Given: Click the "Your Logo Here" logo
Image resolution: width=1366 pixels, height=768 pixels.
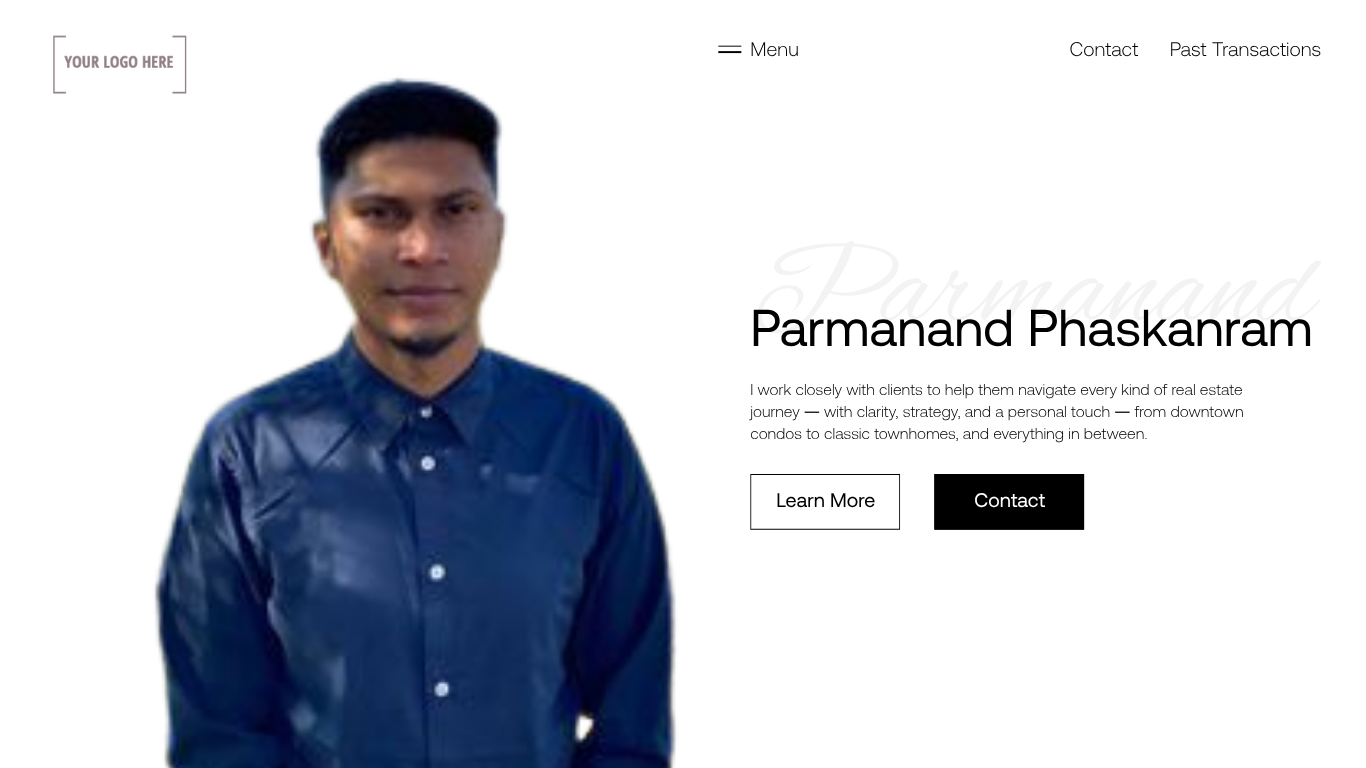Looking at the screenshot, I should pyautogui.click(x=120, y=64).
